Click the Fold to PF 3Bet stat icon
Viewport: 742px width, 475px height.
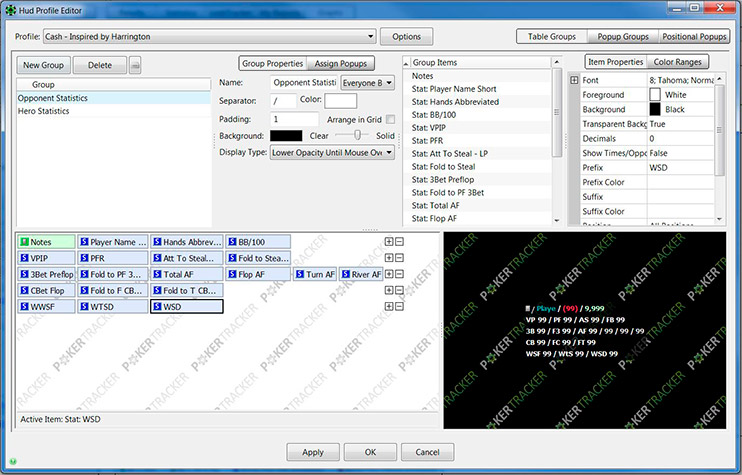click(x=84, y=274)
